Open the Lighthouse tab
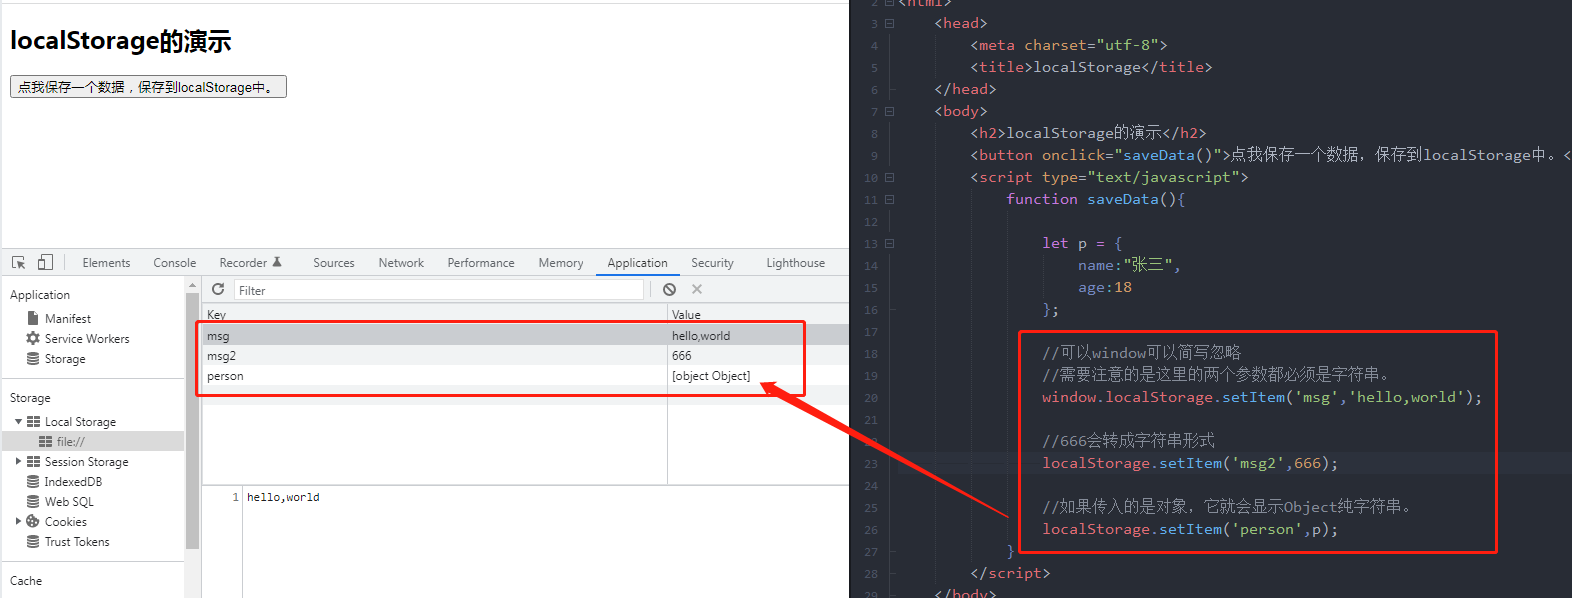This screenshot has height=598, width=1572. point(796,263)
